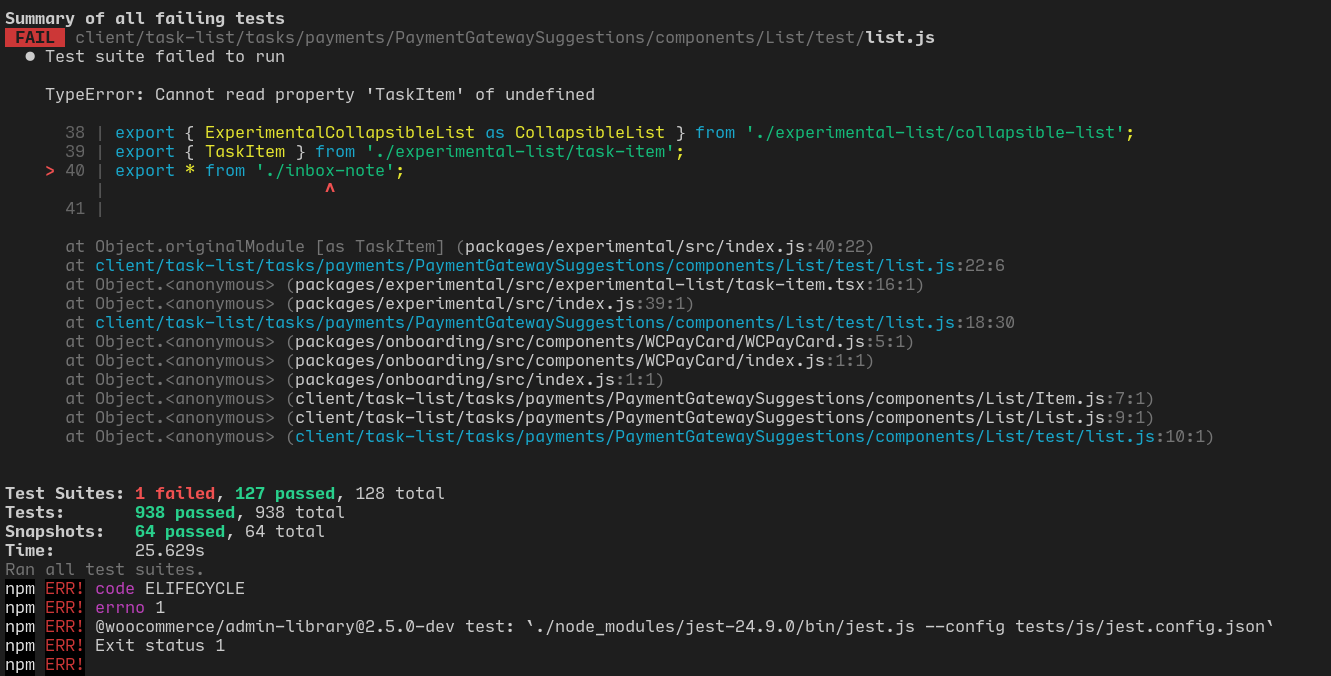Screen dimensions: 1331x676
Task: Open stack trace link list.js:10:1
Action: pos(640,436)
